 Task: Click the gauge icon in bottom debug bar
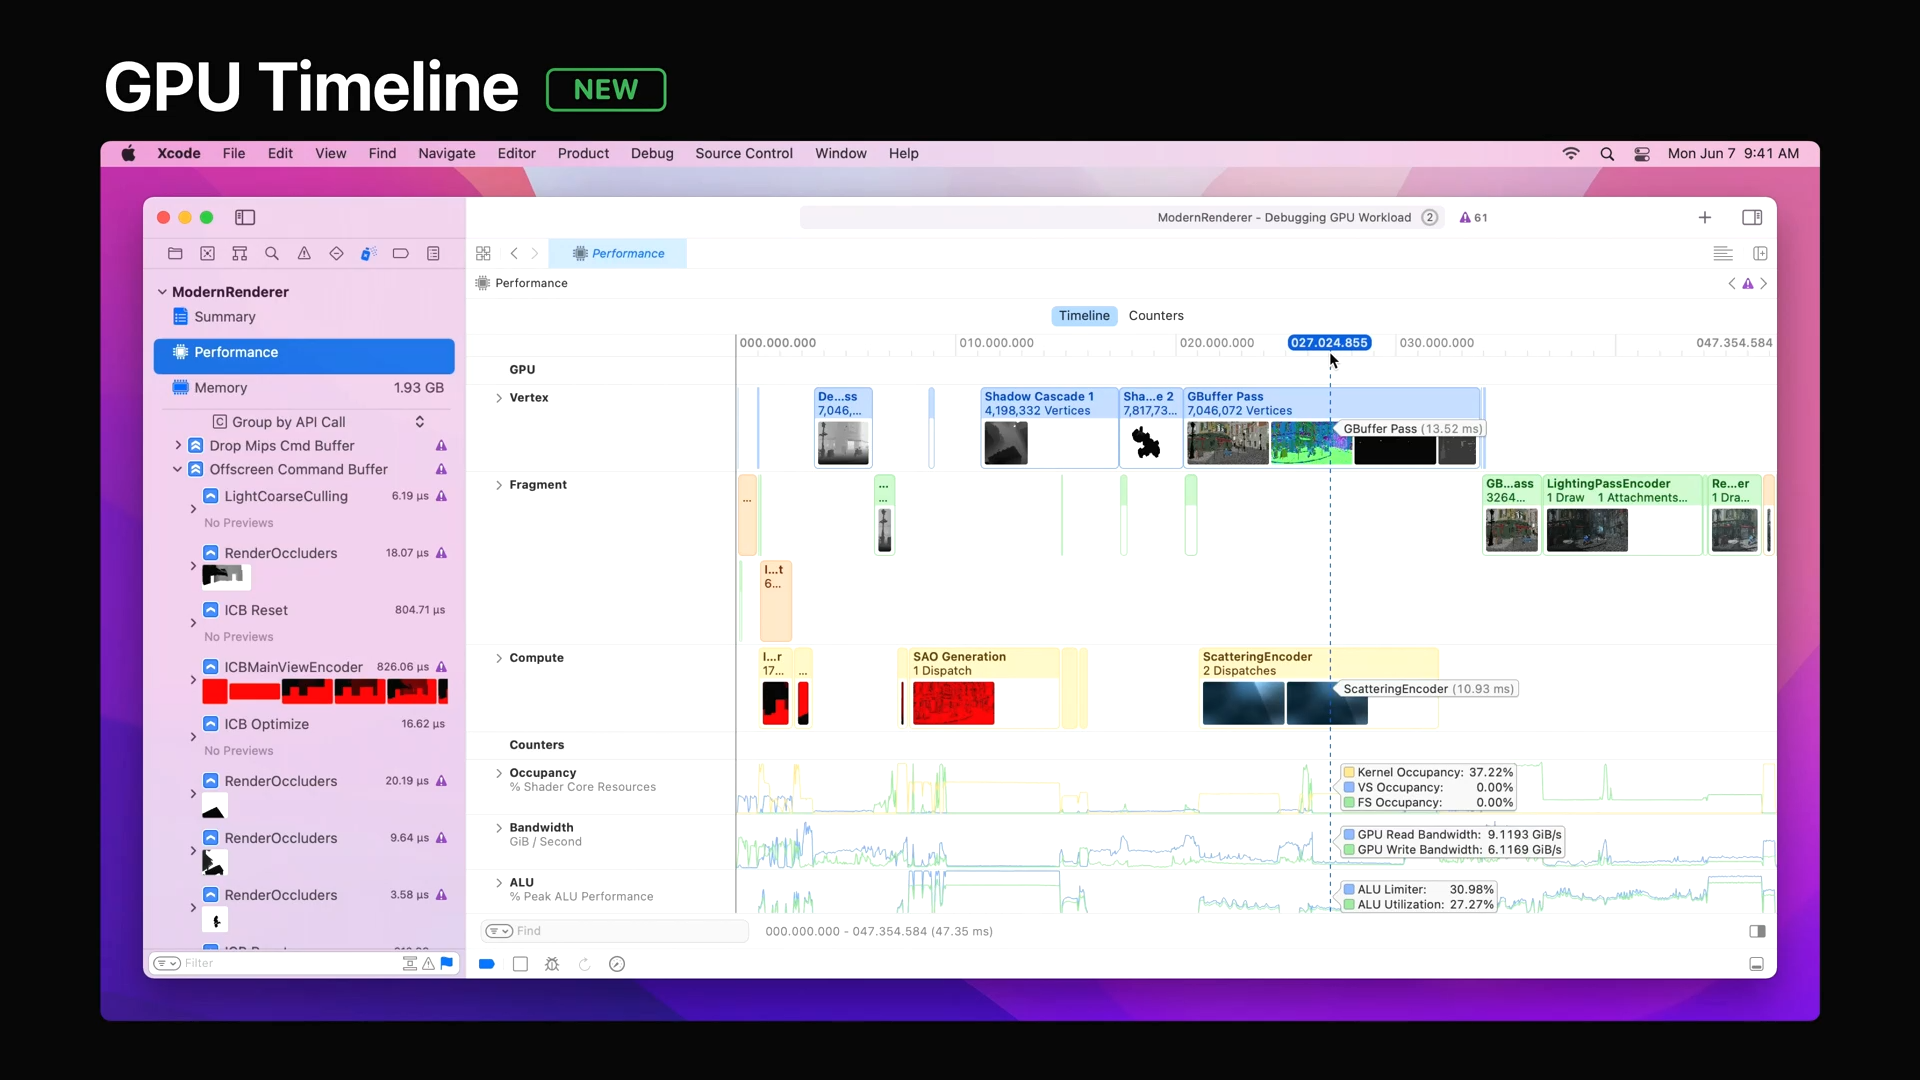click(617, 964)
